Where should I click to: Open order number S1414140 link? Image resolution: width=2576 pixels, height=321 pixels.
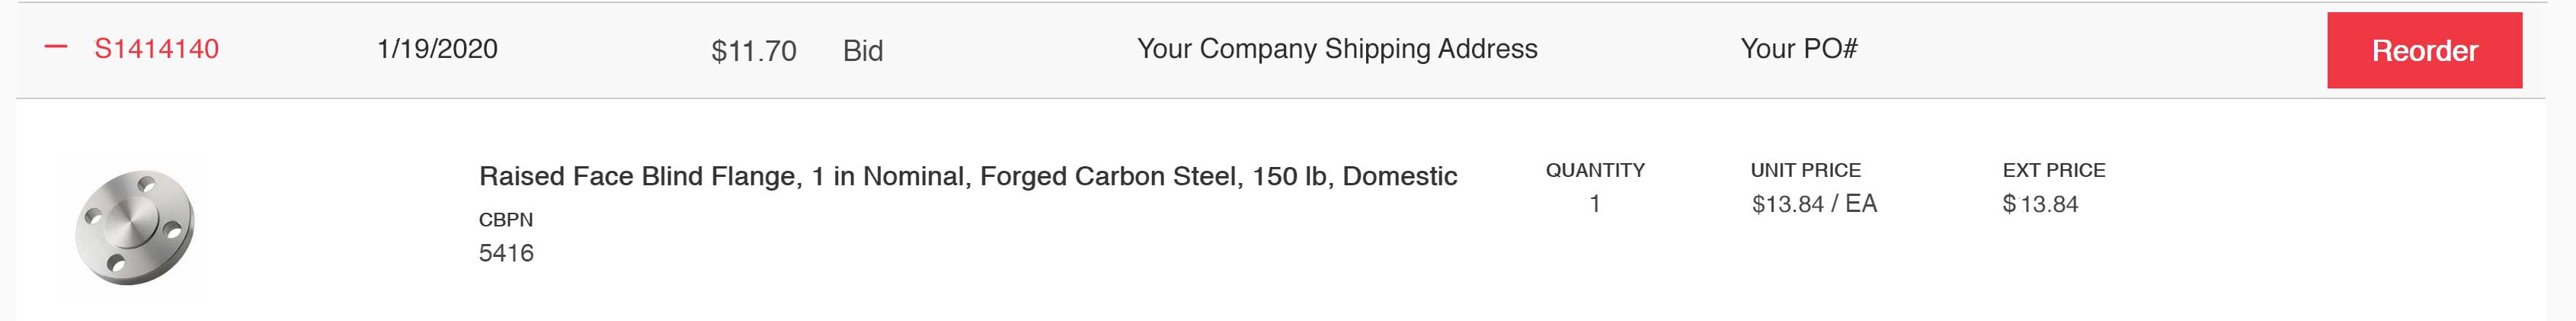(156, 49)
